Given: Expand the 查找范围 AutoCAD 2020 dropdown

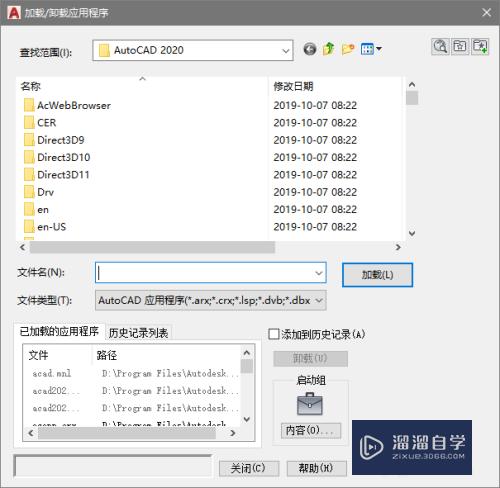Looking at the screenshot, I should coord(286,51).
